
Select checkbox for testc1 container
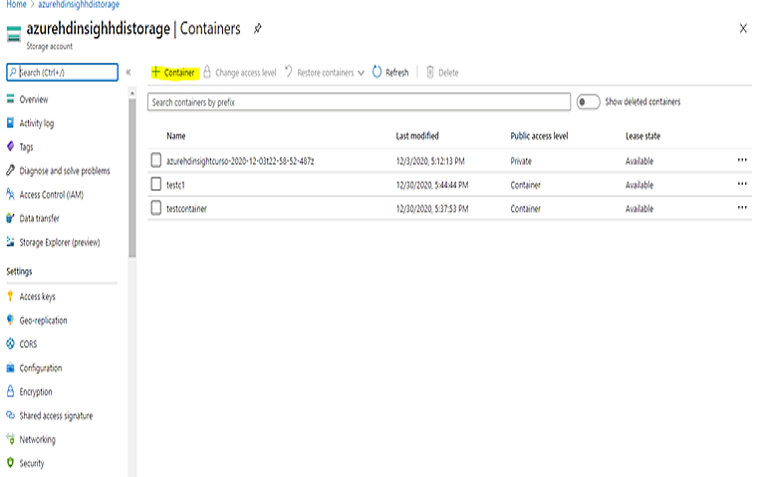[156, 184]
